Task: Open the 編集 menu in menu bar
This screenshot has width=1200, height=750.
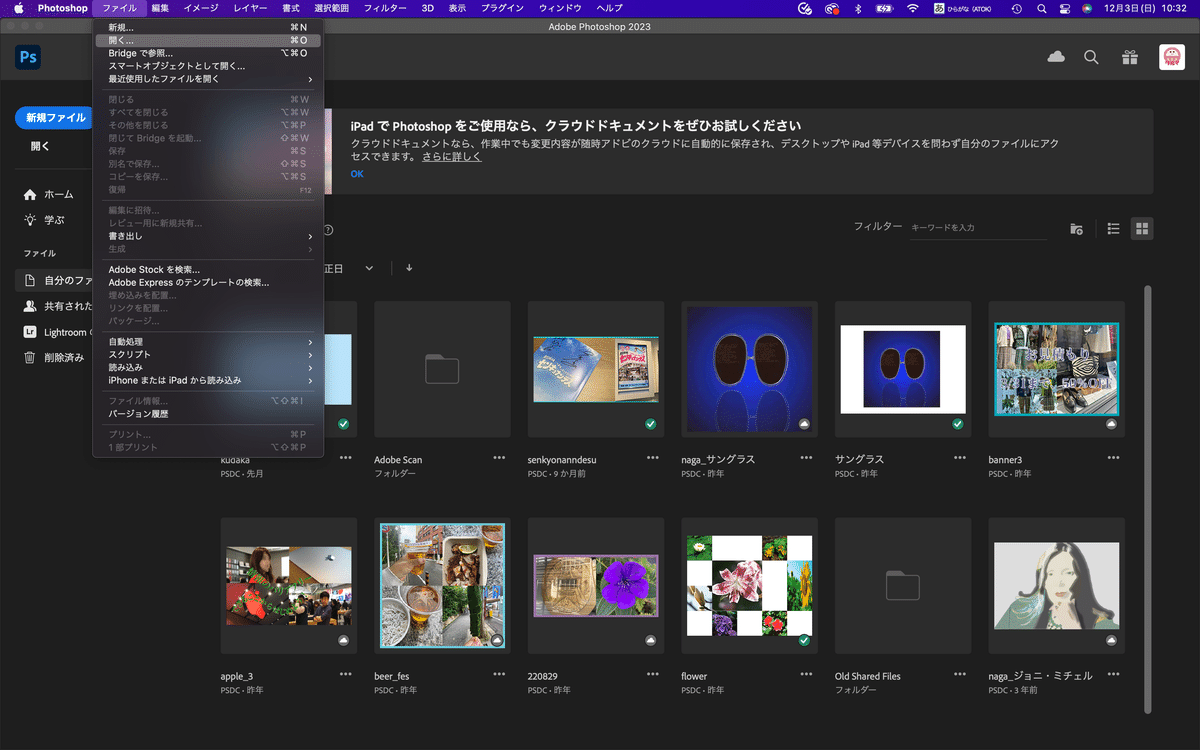Action: tap(160, 8)
